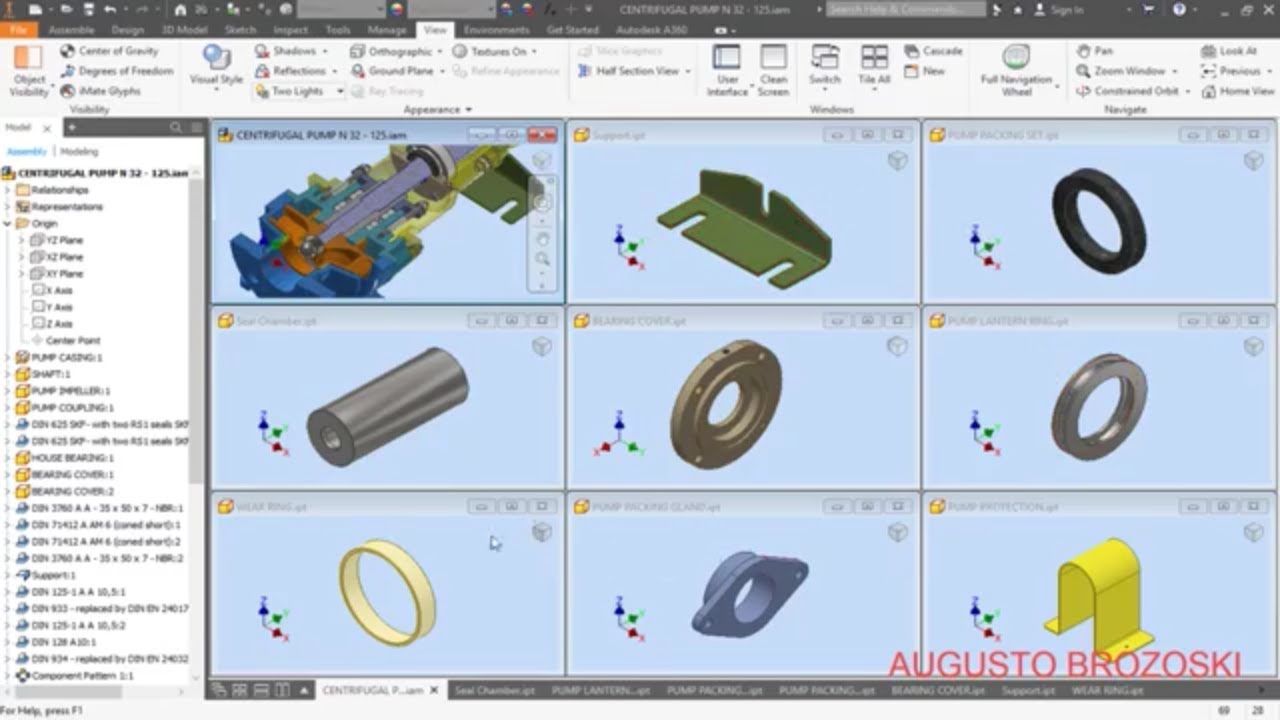Switch to the Support.ipt document tab

click(1028, 690)
